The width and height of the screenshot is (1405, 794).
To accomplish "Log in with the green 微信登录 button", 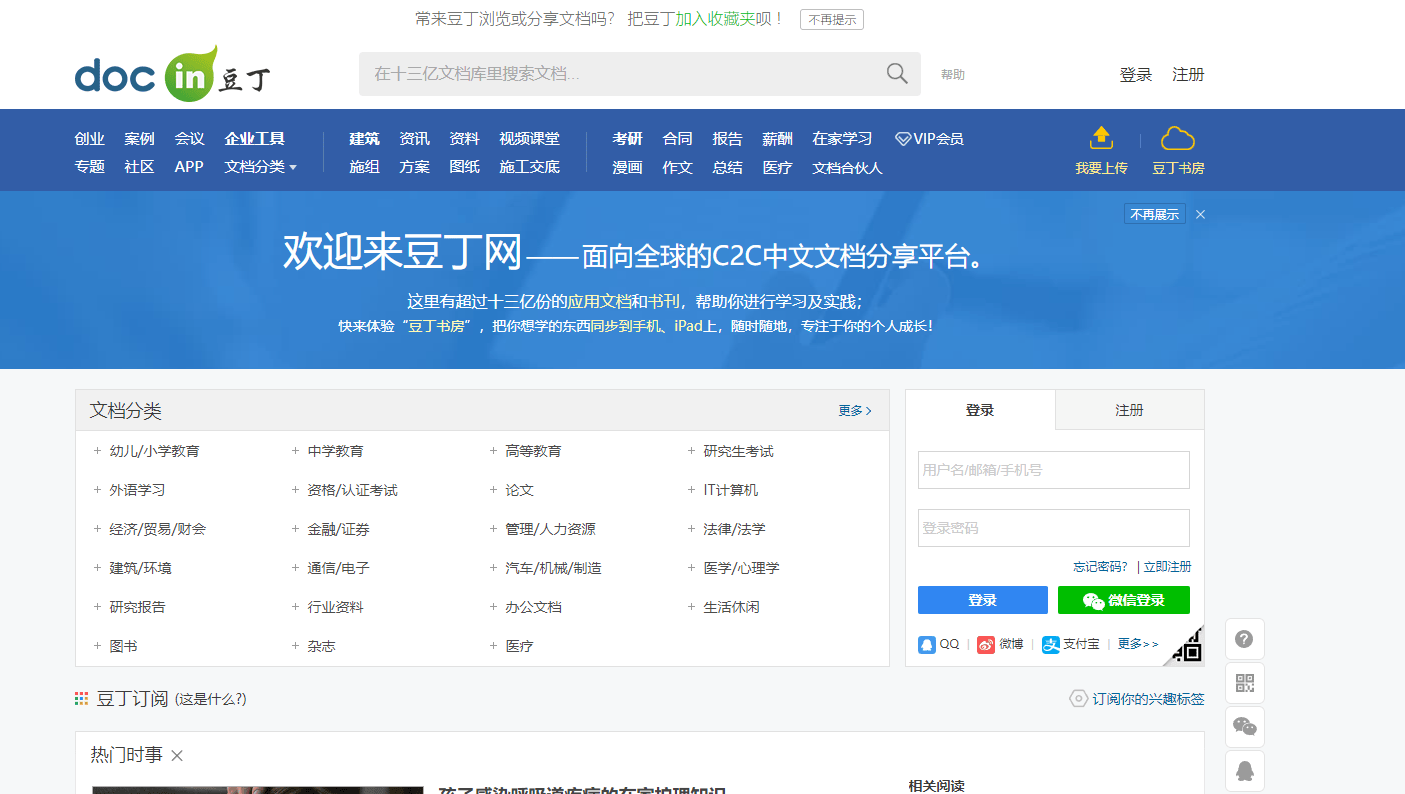I will (x=1123, y=599).
